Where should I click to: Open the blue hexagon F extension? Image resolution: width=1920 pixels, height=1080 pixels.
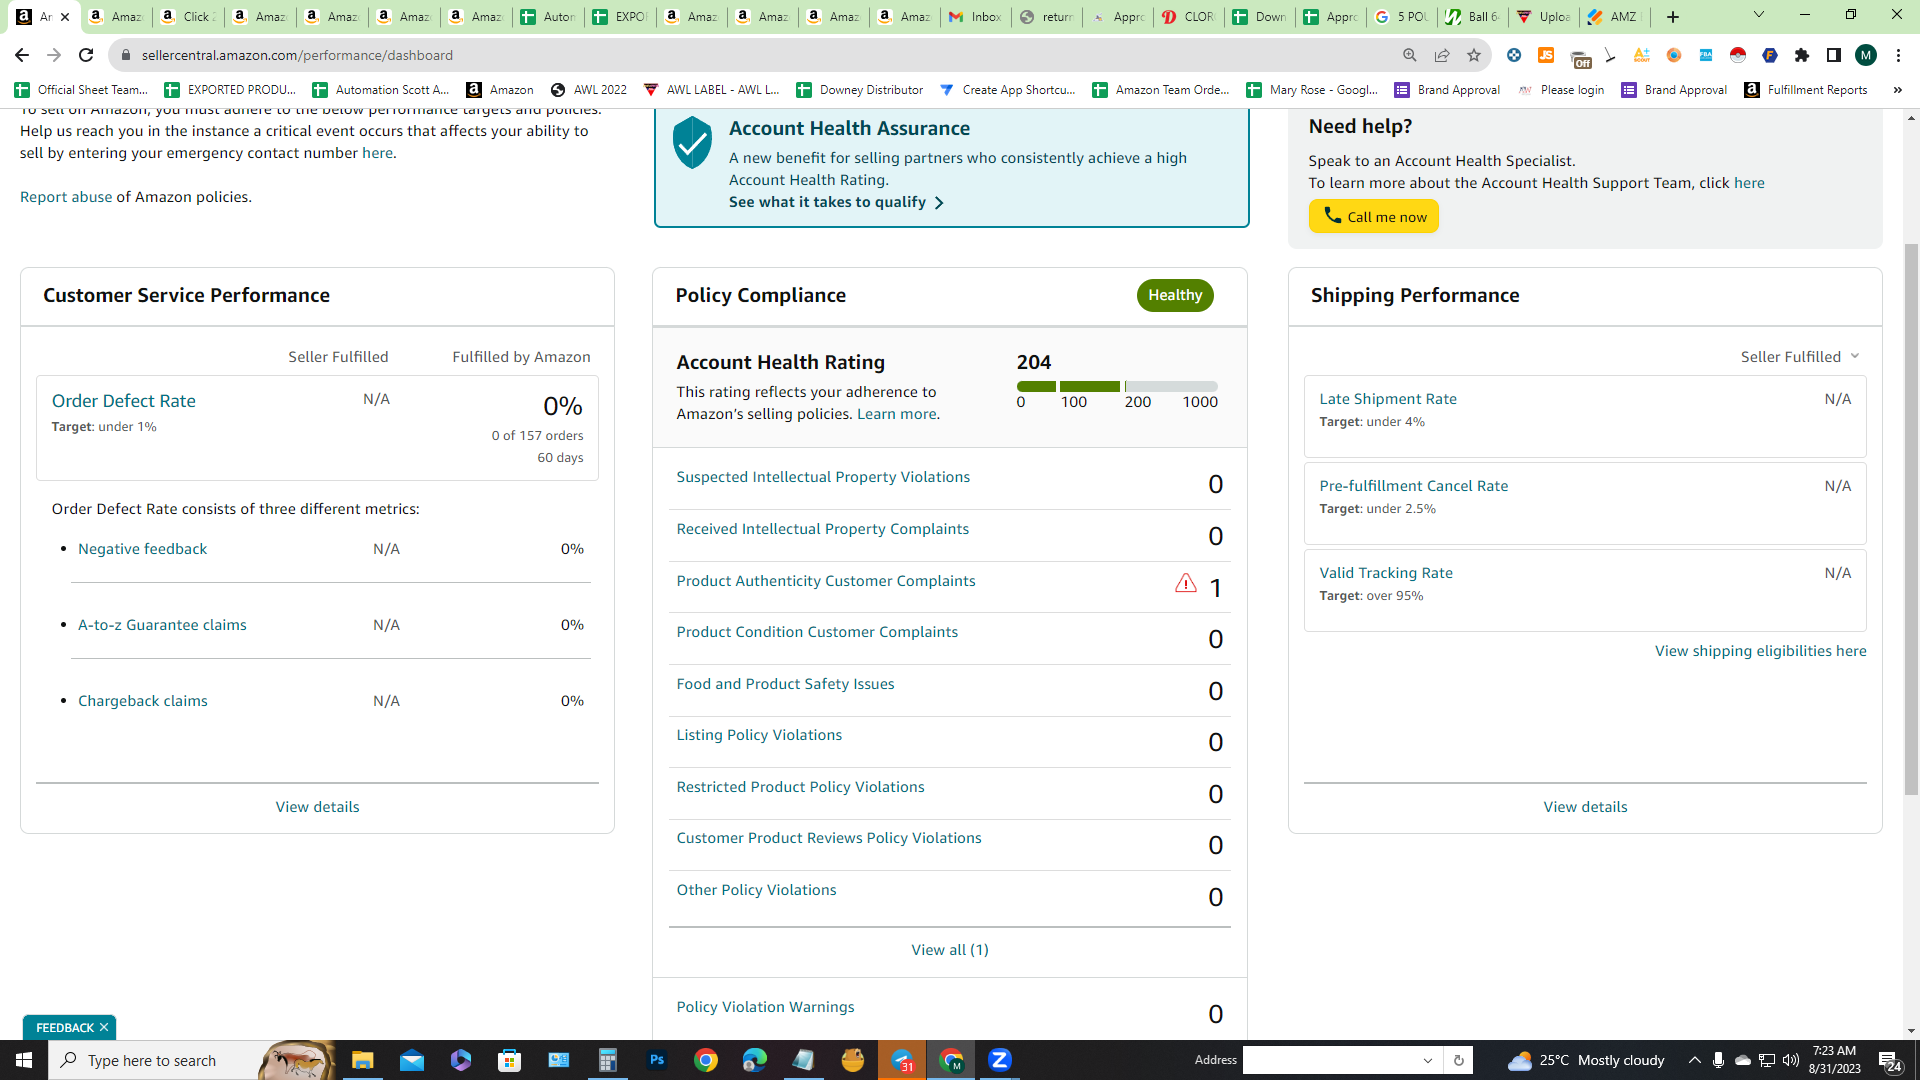pyautogui.click(x=1770, y=55)
